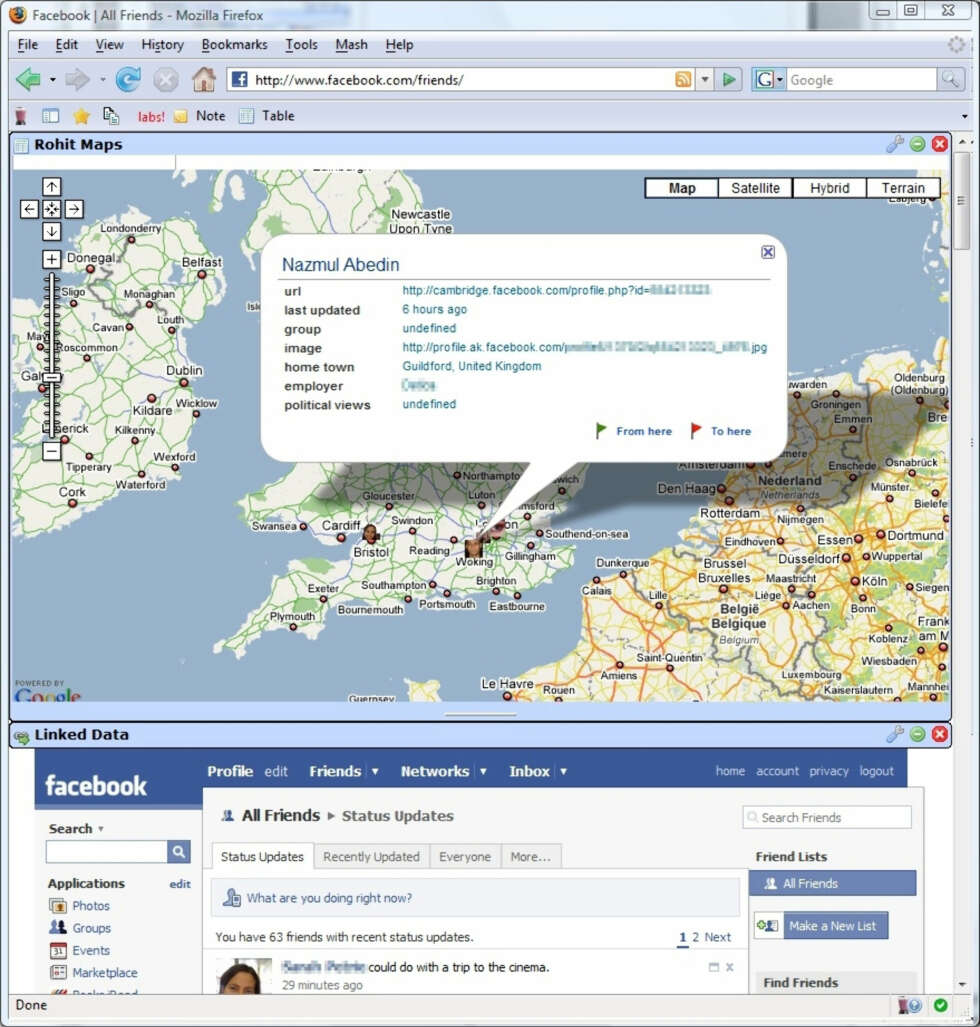Open the Friends menu dropdown arrow
Screen dimensions: 980x1027
pos(375,772)
